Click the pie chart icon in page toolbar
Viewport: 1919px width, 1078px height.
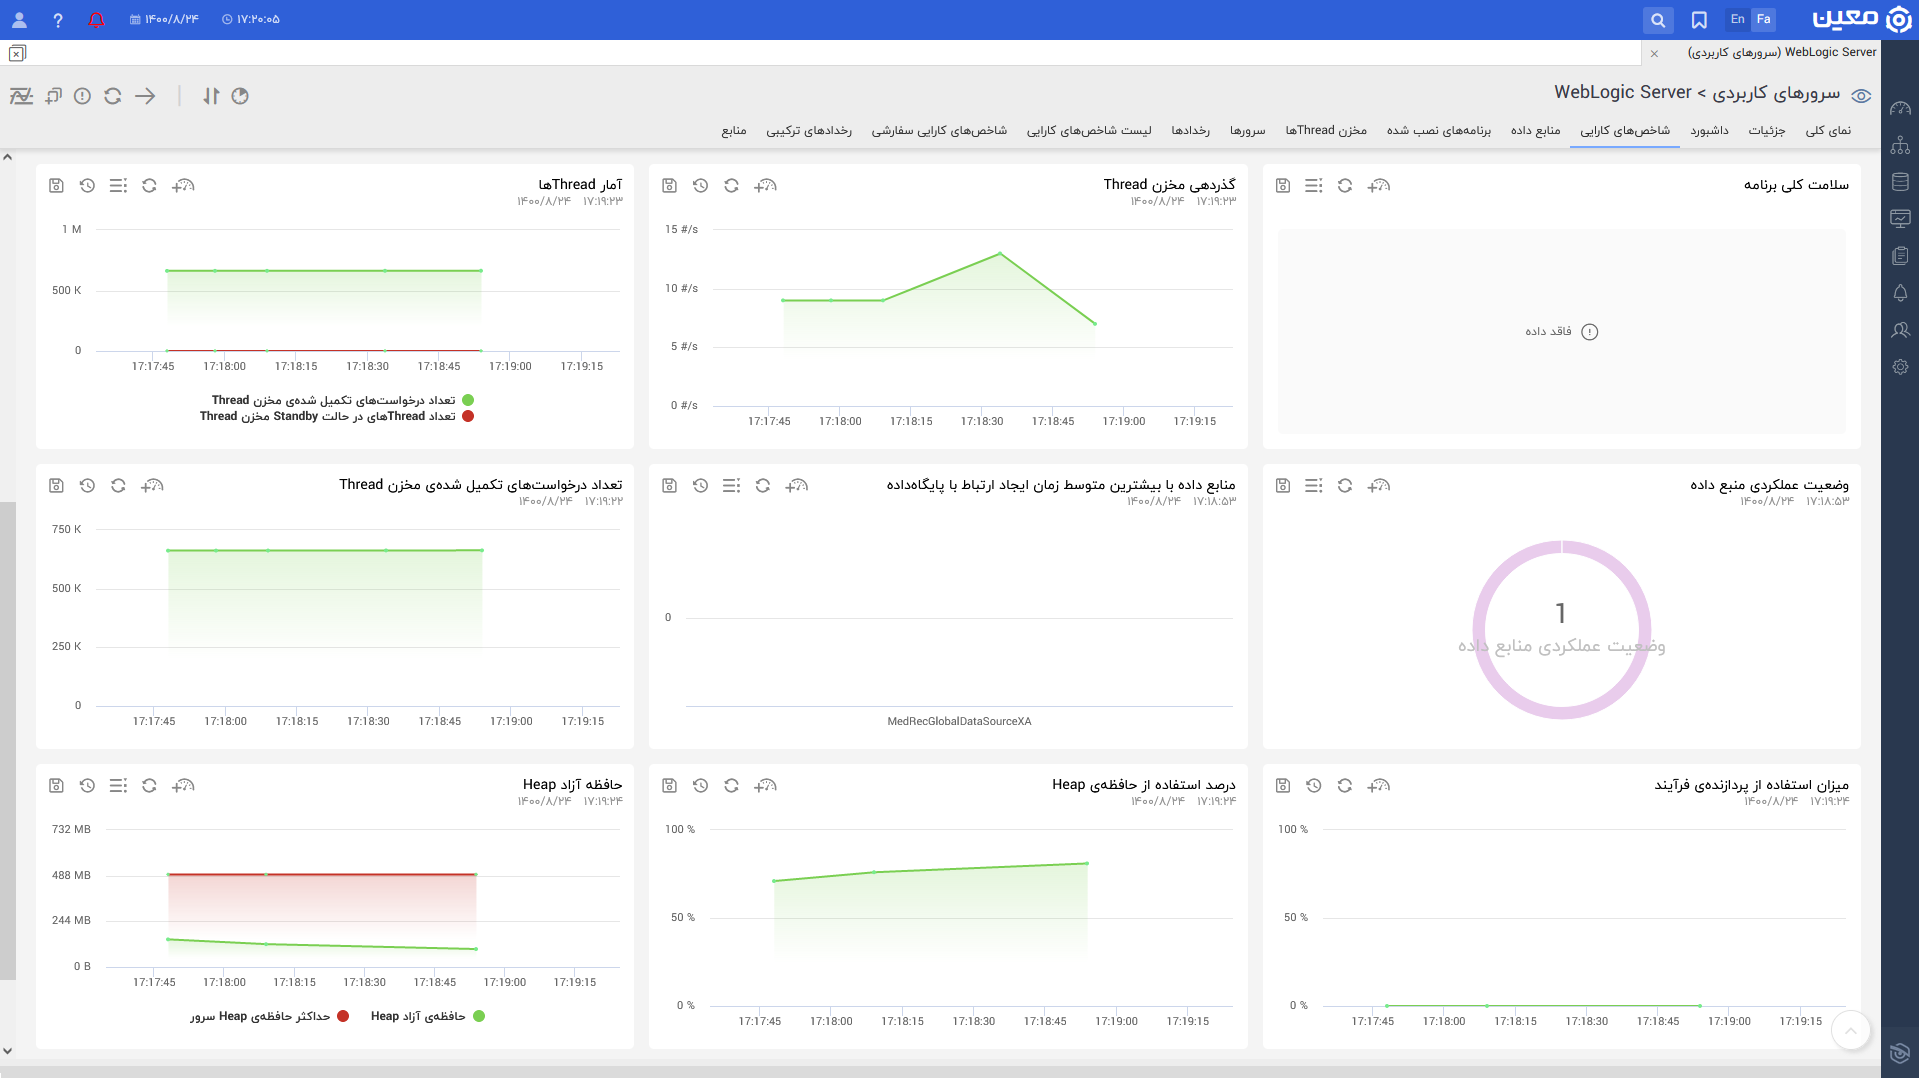pyautogui.click(x=240, y=96)
